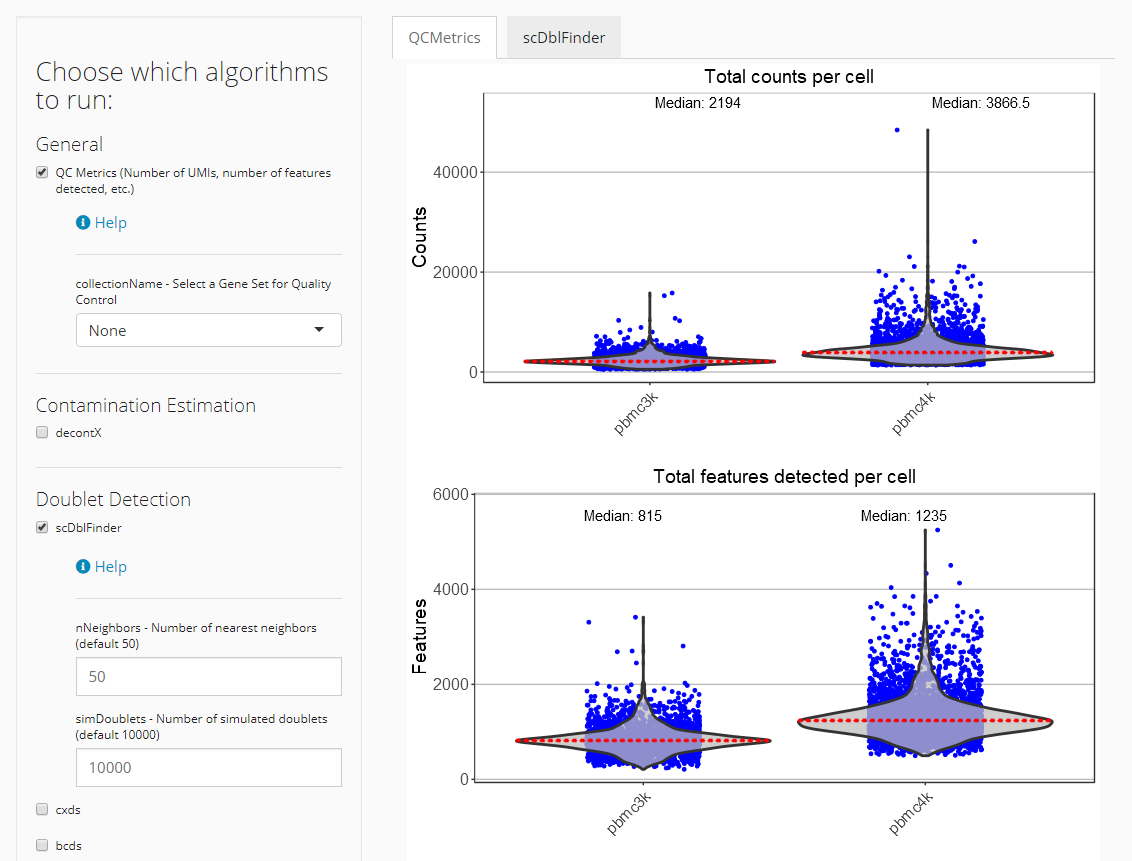The height and width of the screenshot is (861, 1132).
Task: Click the pbmc3k violin in Total features plot
Action: pos(643,740)
